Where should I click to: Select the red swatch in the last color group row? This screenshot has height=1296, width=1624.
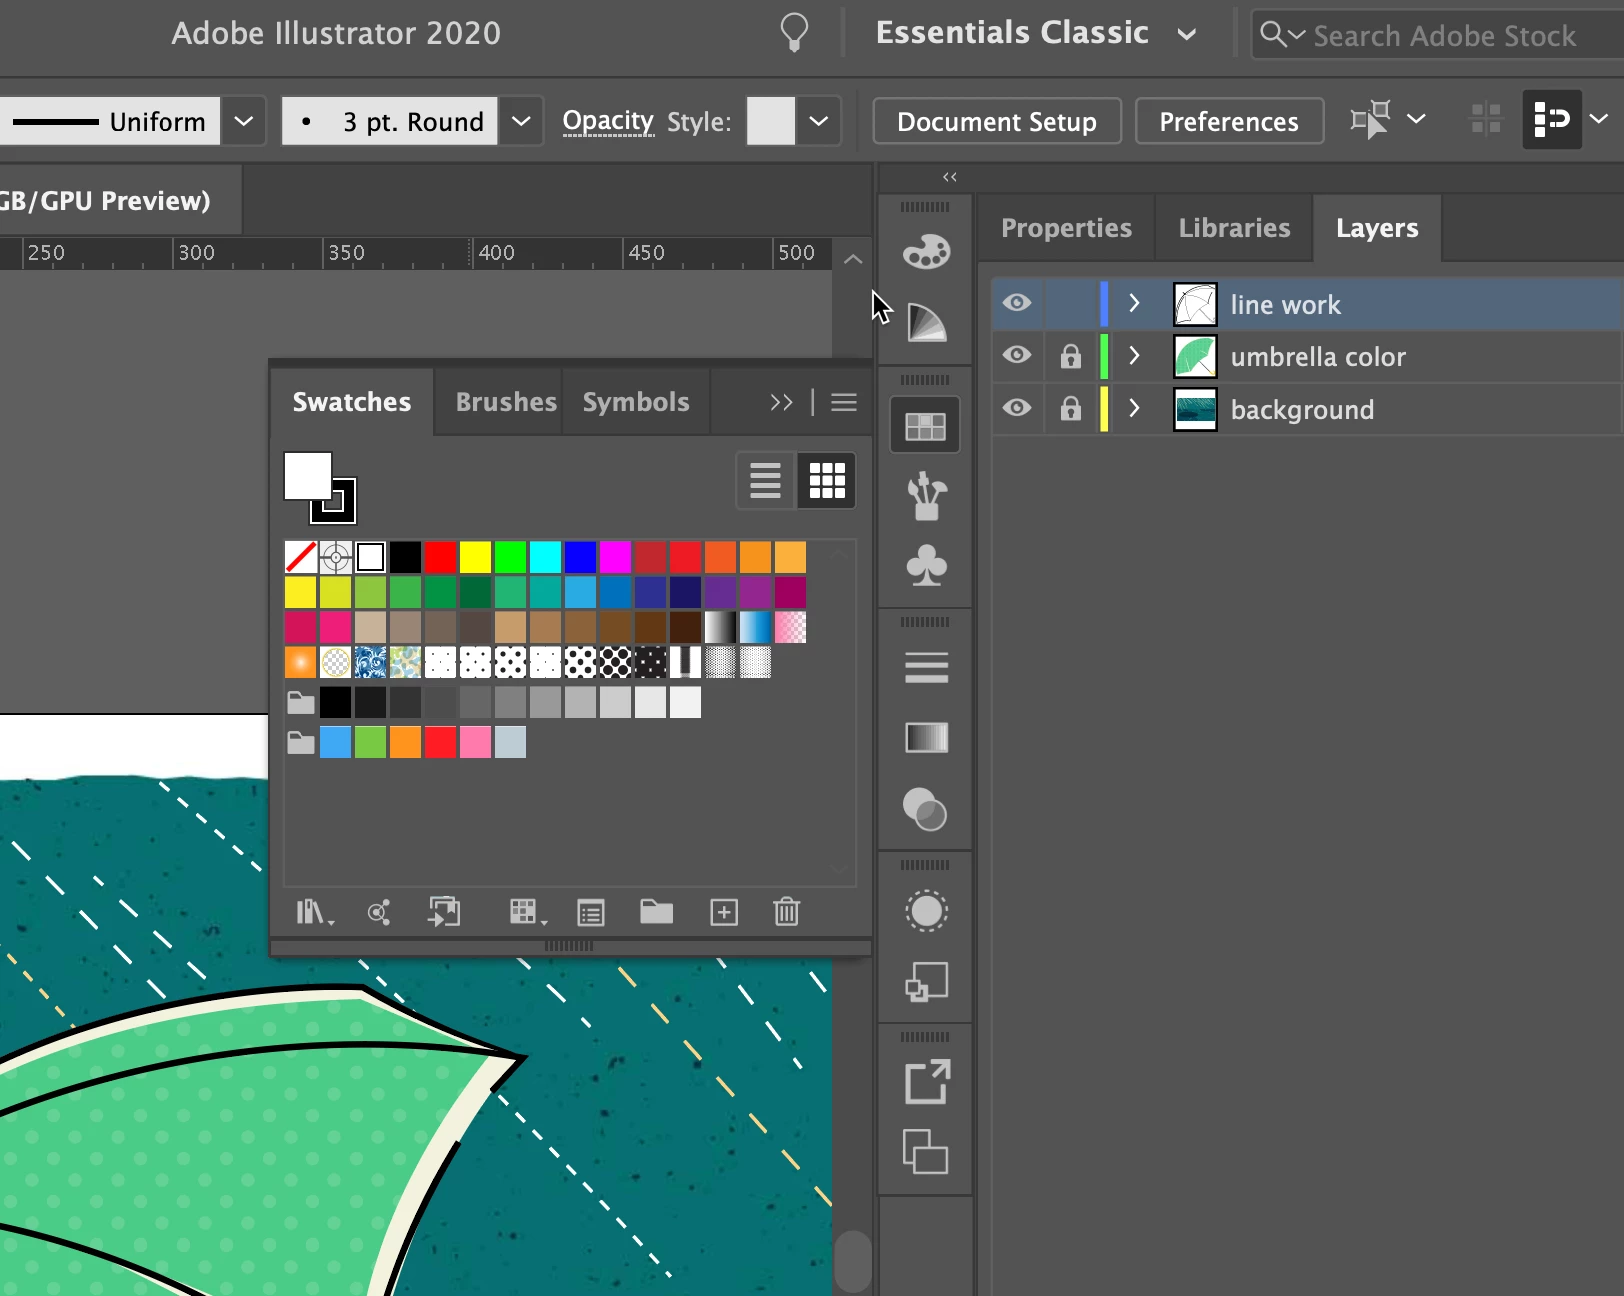pyautogui.click(x=440, y=742)
